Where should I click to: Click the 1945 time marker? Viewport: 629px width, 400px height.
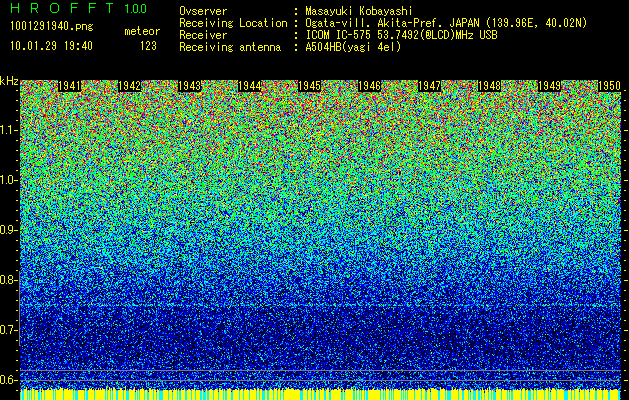(x=309, y=86)
